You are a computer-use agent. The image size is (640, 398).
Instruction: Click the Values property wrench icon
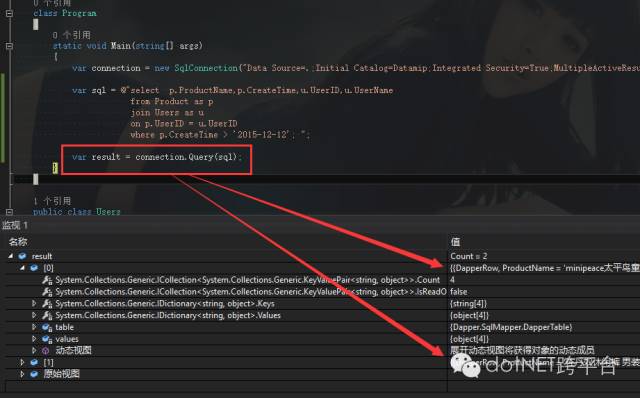(x=47, y=315)
